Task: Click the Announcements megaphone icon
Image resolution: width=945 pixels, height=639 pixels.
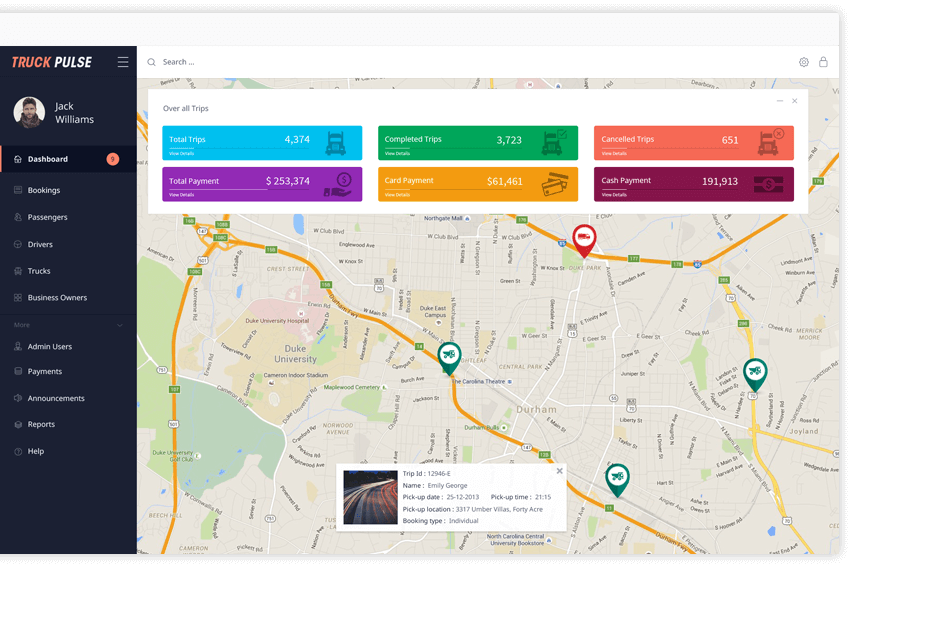Action: coord(20,397)
